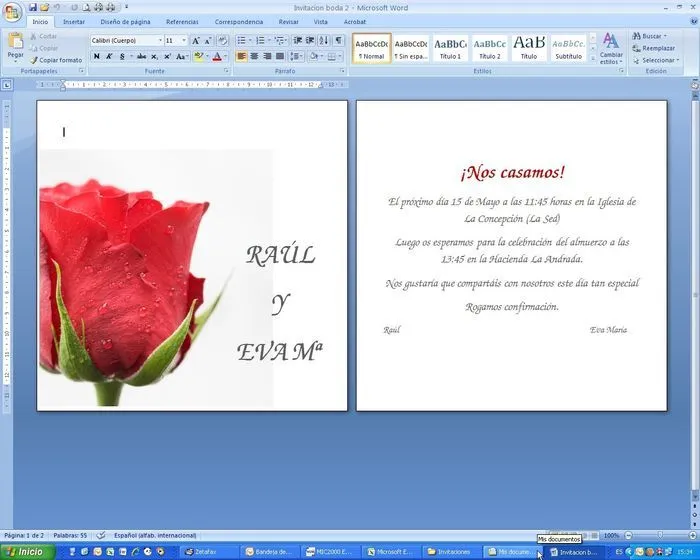Click Copiar formato painter

coord(56,60)
